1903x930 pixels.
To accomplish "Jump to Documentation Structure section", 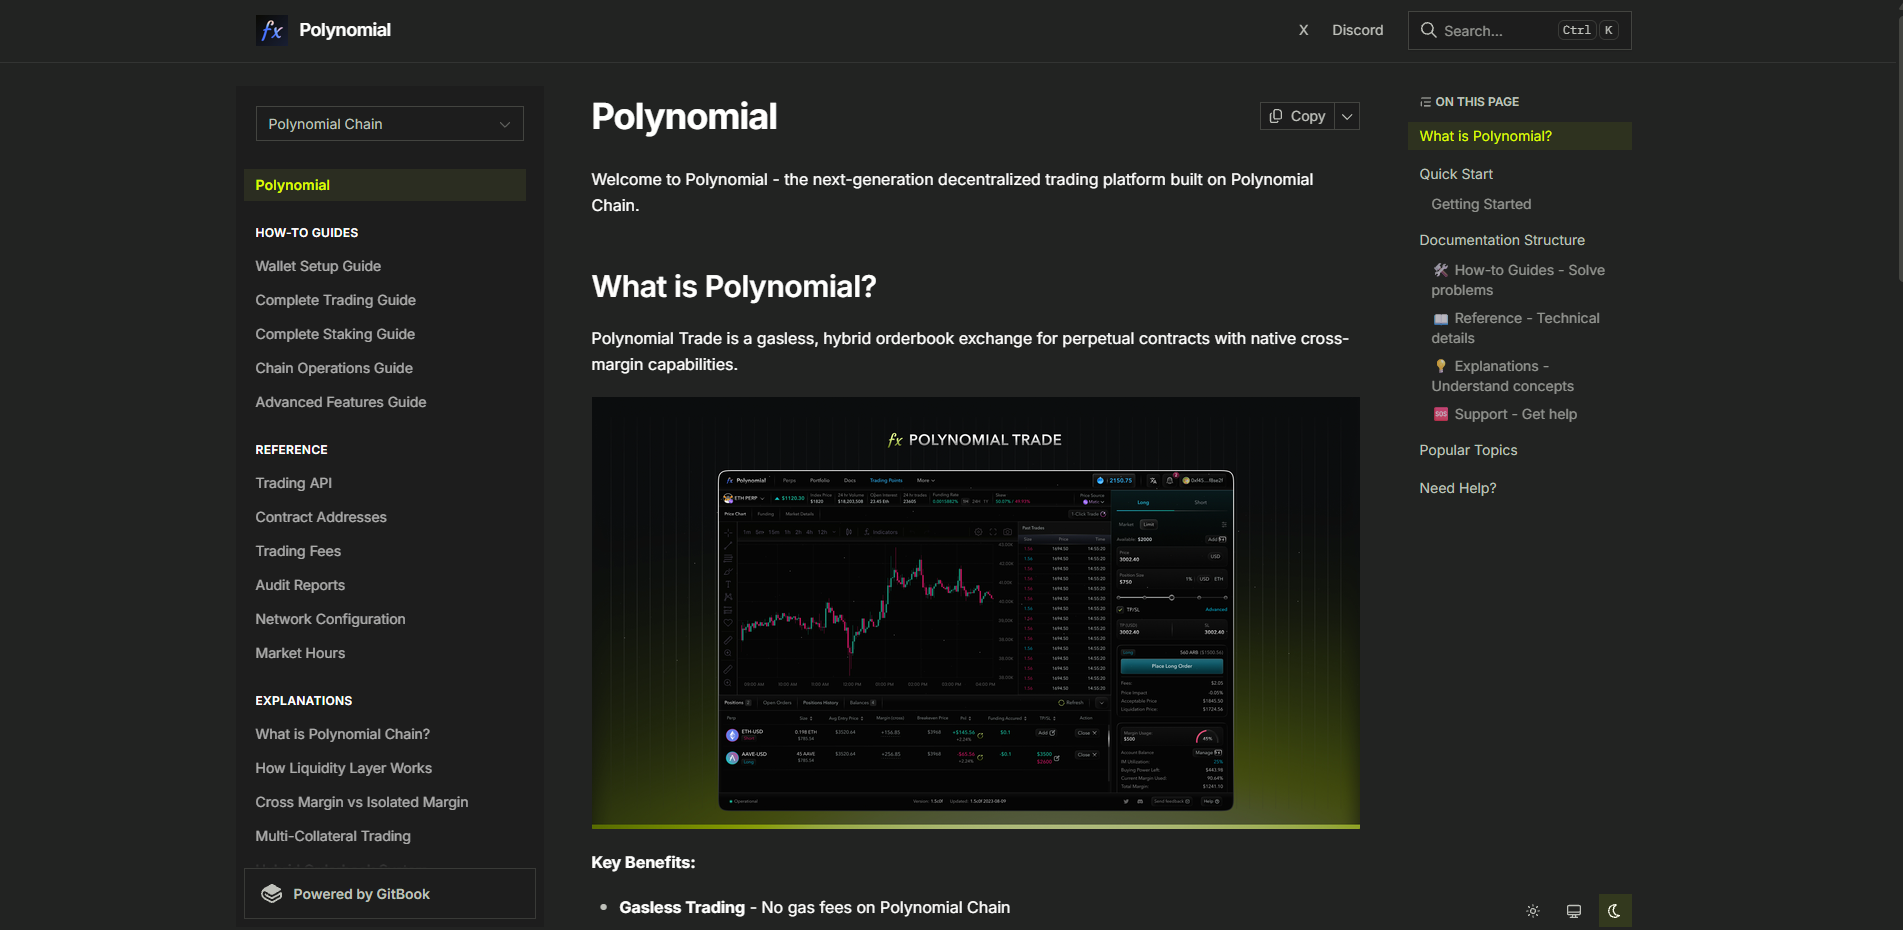I will point(1502,240).
